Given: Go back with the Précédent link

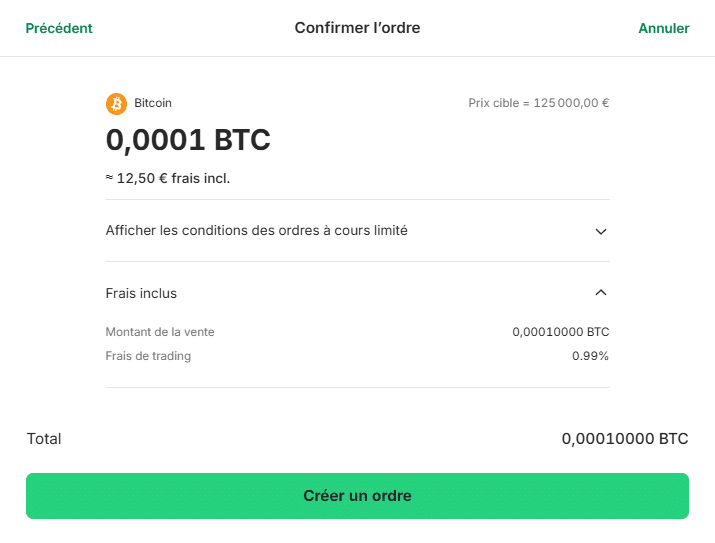Looking at the screenshot, I should pos(59,28).
